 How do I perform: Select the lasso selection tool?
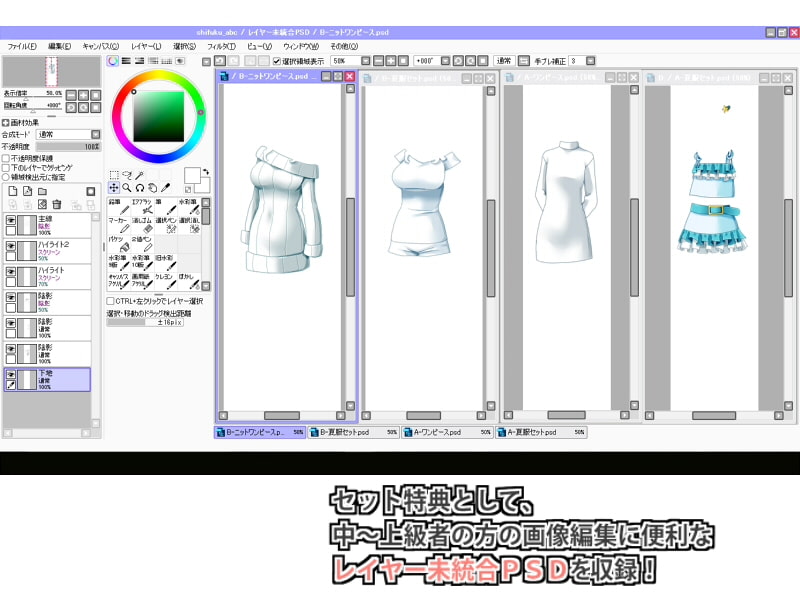(x=127, y=176)
